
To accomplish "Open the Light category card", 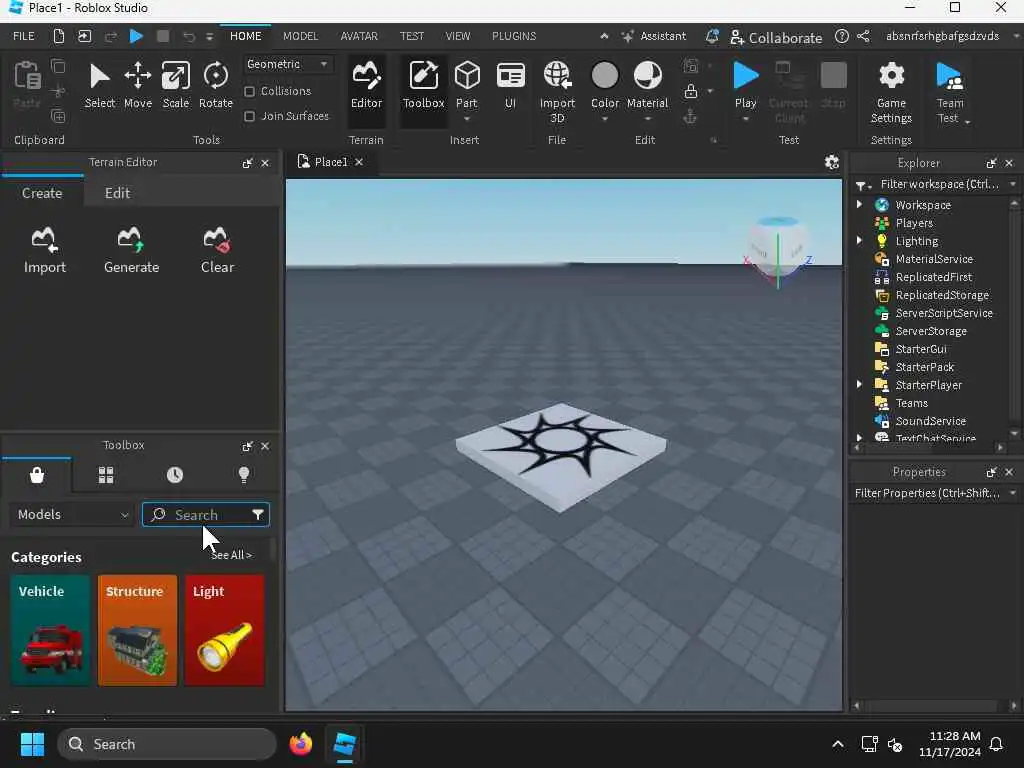I will [224, 630].
